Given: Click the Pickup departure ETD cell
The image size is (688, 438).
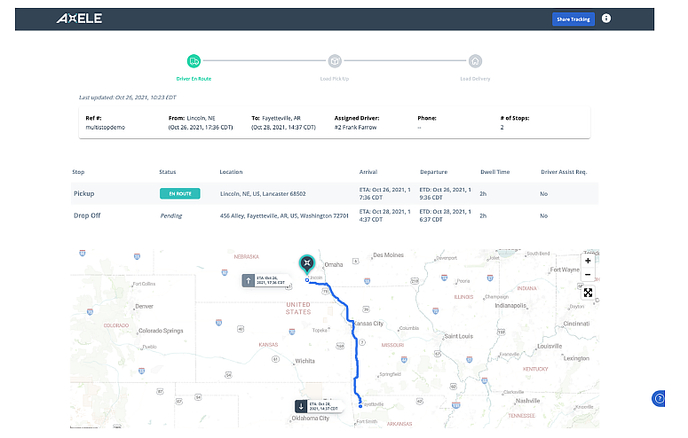Looking at the screenshot, I should coord(445,194).
